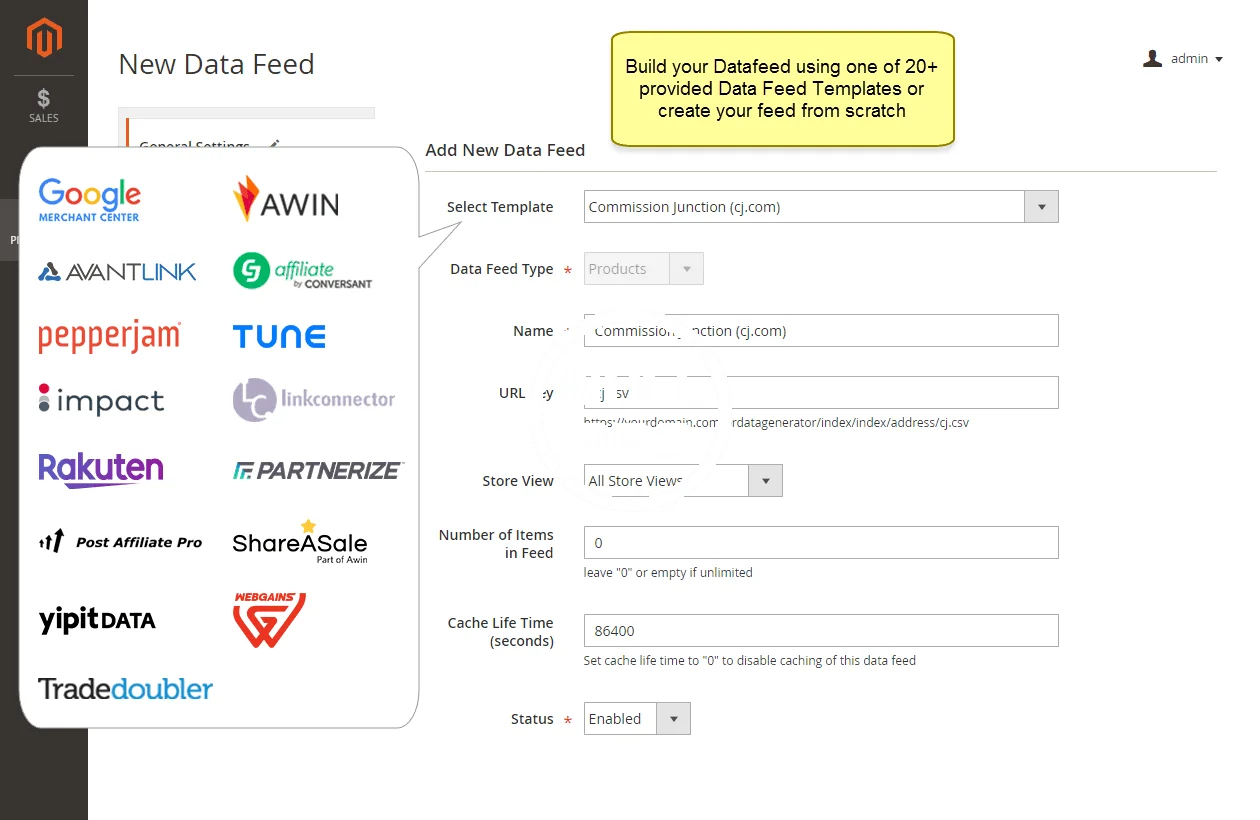The width and height of the screenshot is (1260, 820).
Task: Click the Cache Life Time field
Action: (820, 631)
